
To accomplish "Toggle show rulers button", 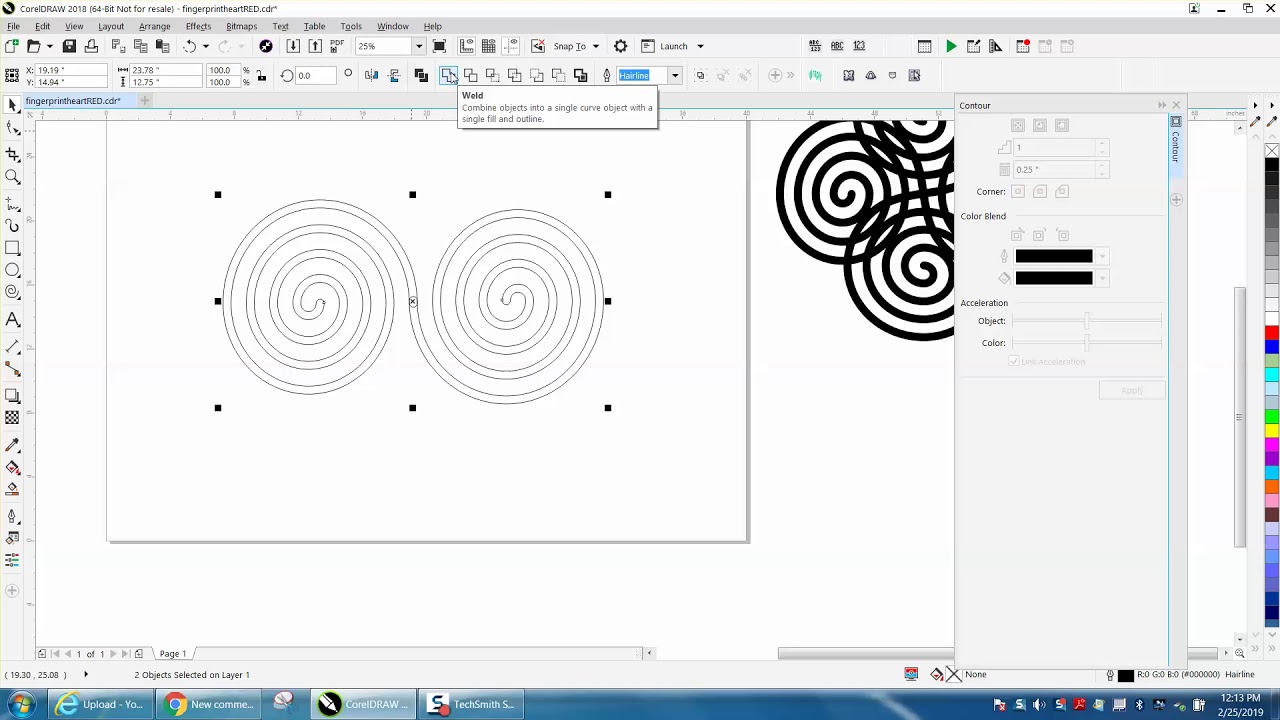I will (466, 46).
